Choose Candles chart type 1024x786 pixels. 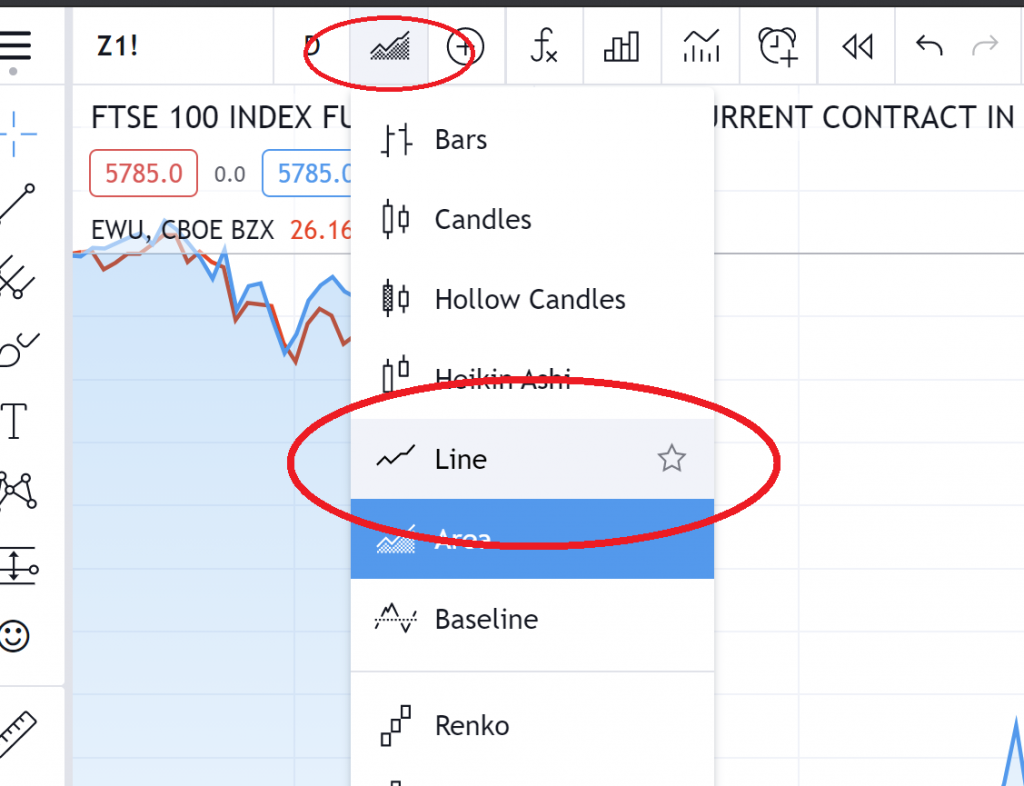click(x=482, y=220)
